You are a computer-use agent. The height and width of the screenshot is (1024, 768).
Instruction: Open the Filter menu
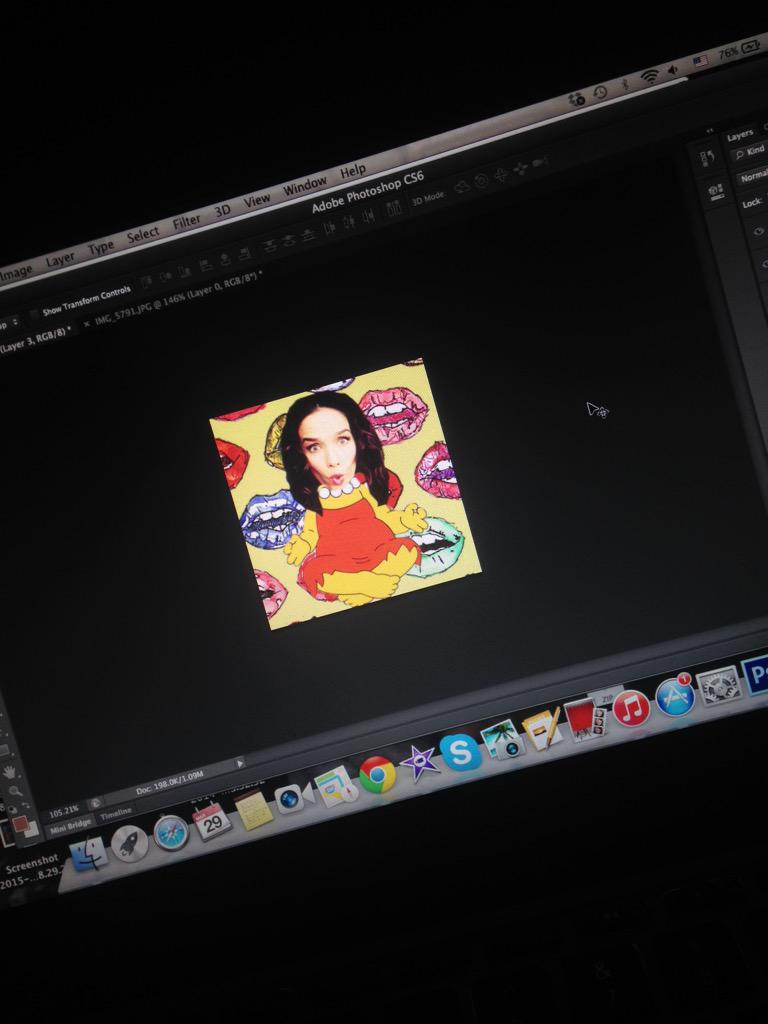(186, 222)
